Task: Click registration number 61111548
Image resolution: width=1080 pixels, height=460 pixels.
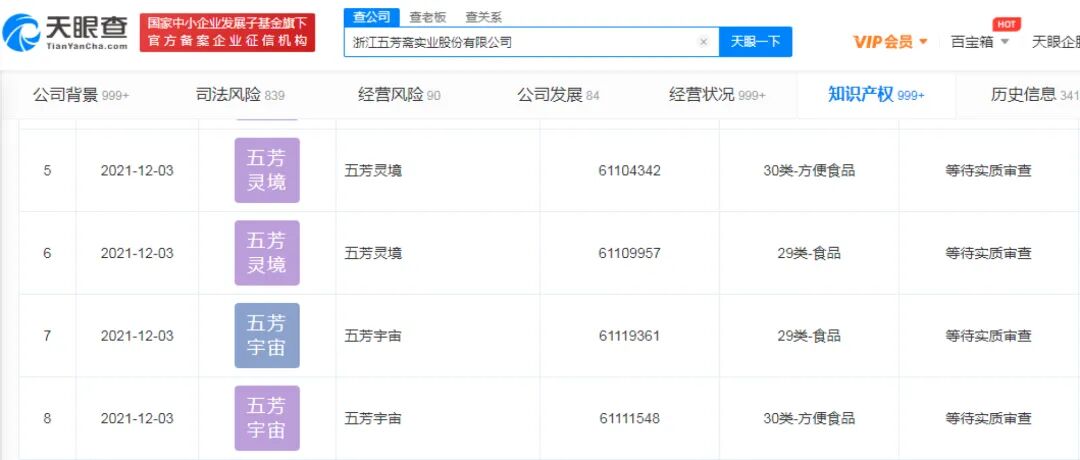Action: pos(630,419)
